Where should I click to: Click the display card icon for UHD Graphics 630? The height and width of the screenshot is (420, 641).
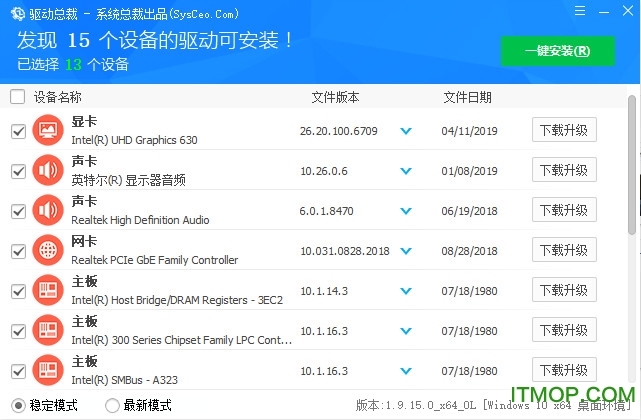[x=48, y=130]
